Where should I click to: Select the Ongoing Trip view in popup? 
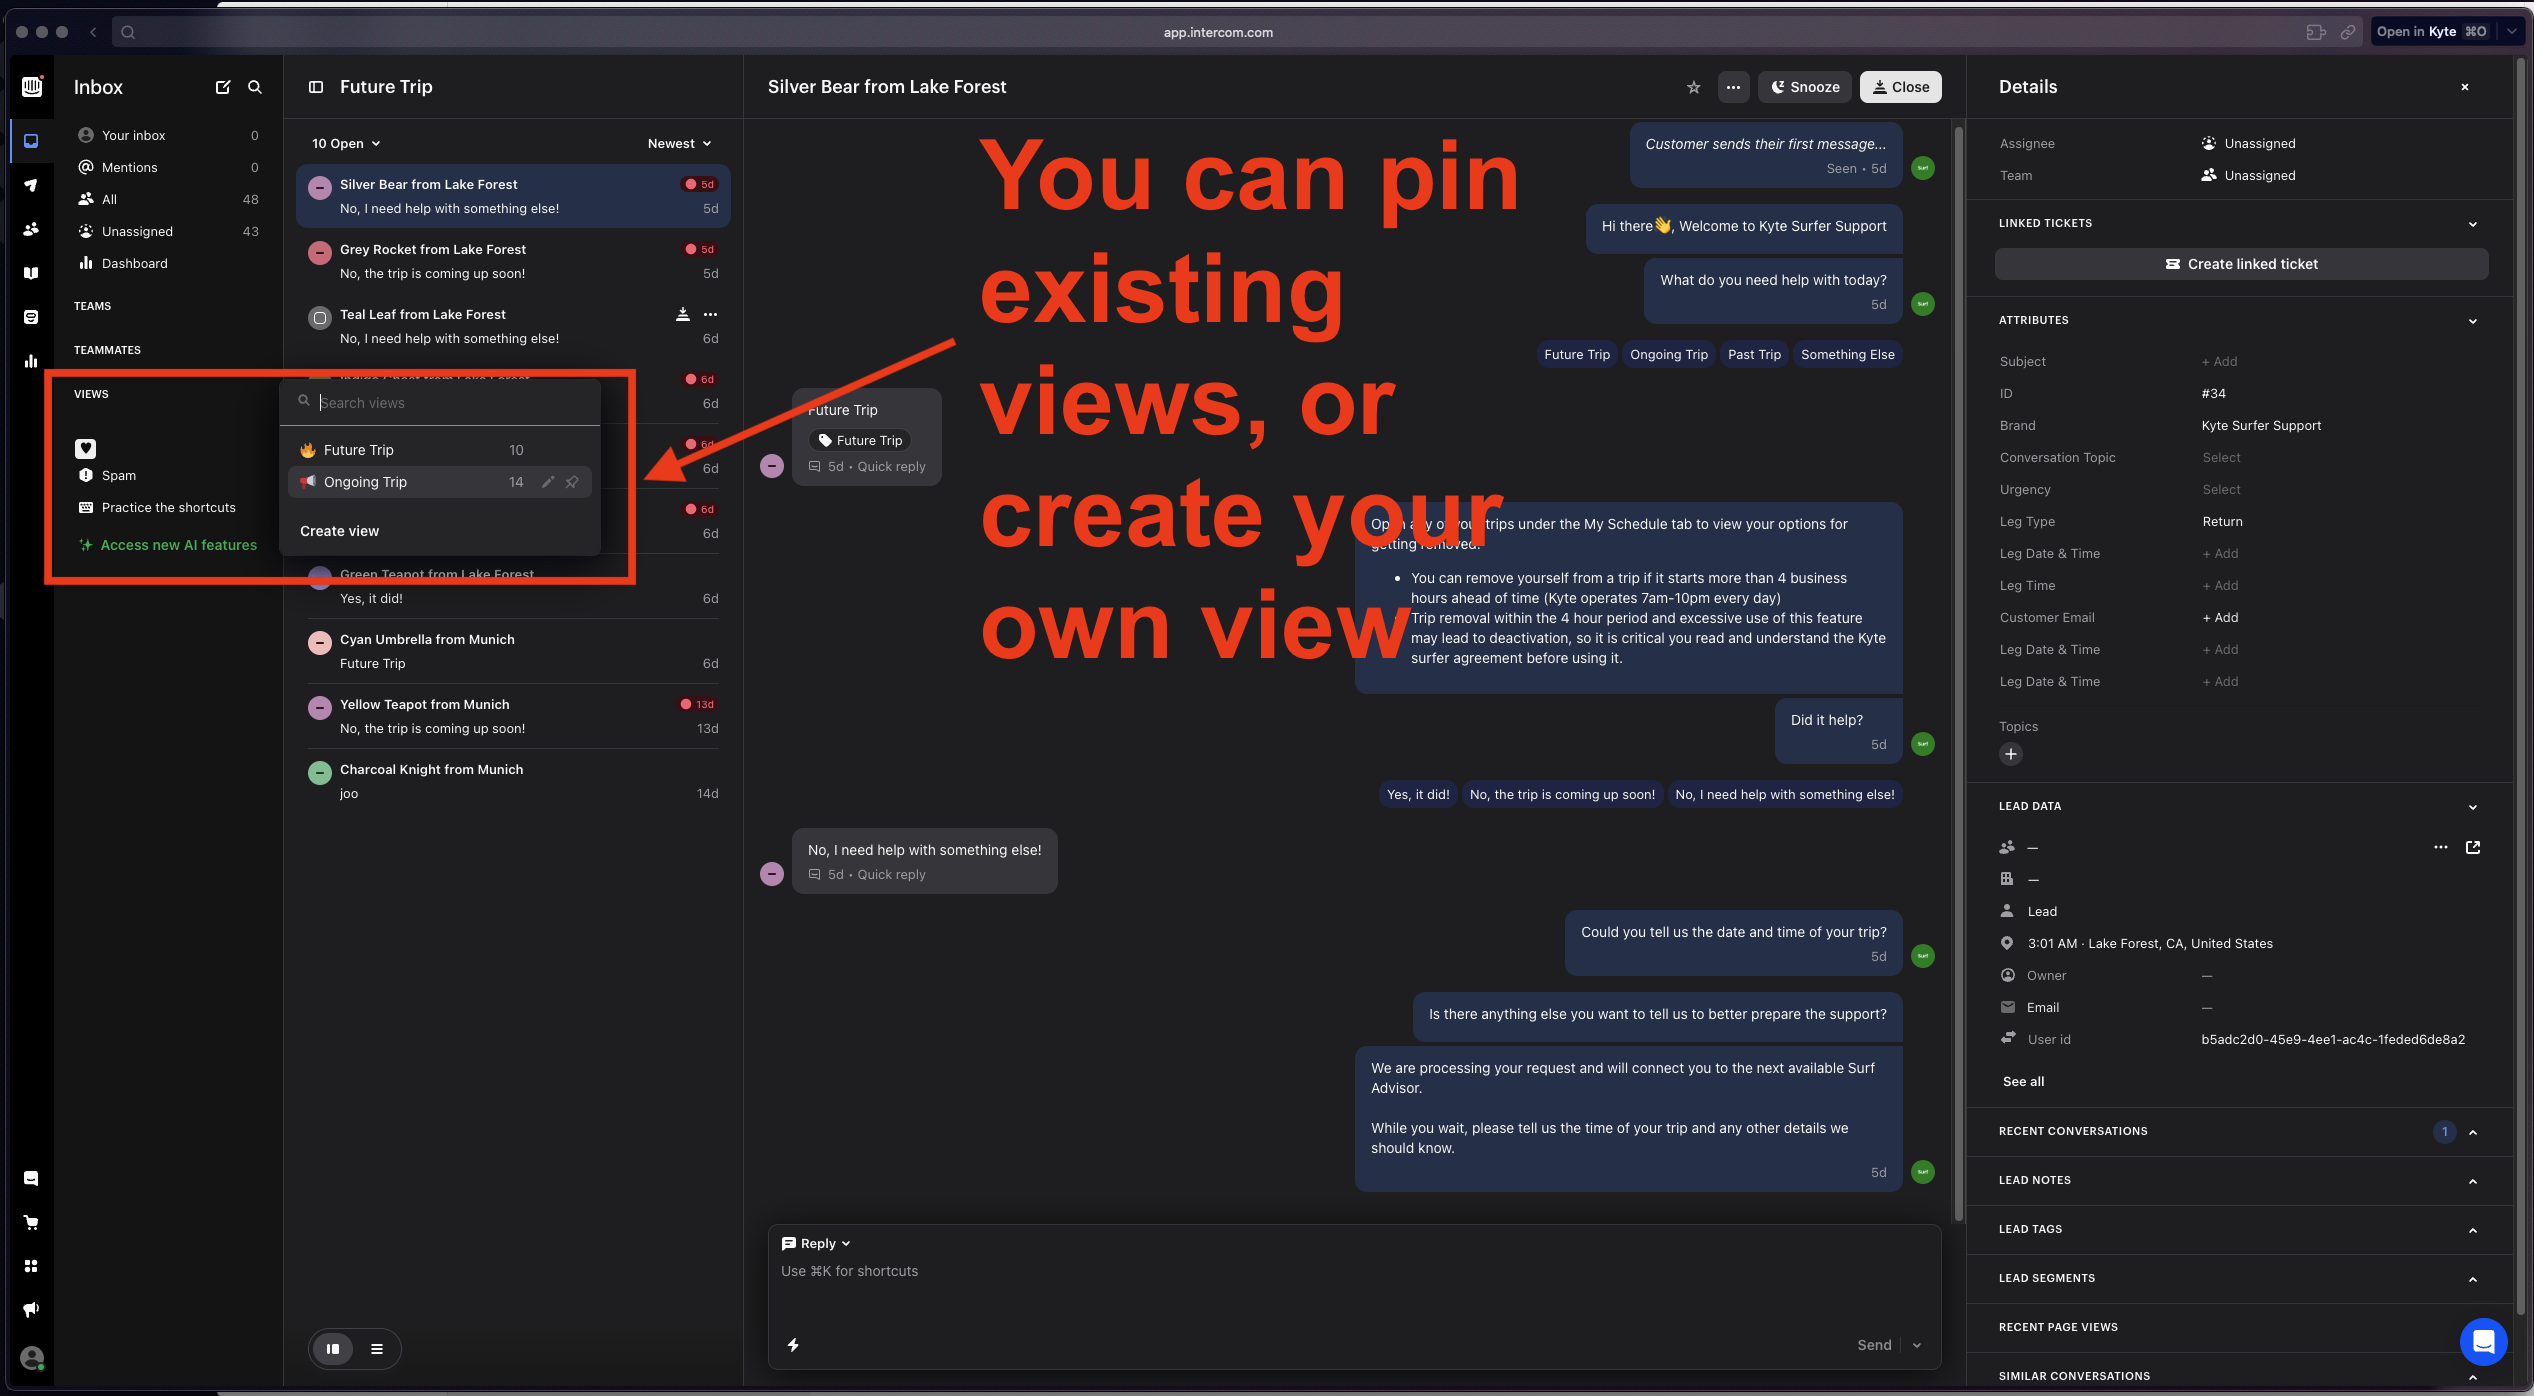pos(440,482)
